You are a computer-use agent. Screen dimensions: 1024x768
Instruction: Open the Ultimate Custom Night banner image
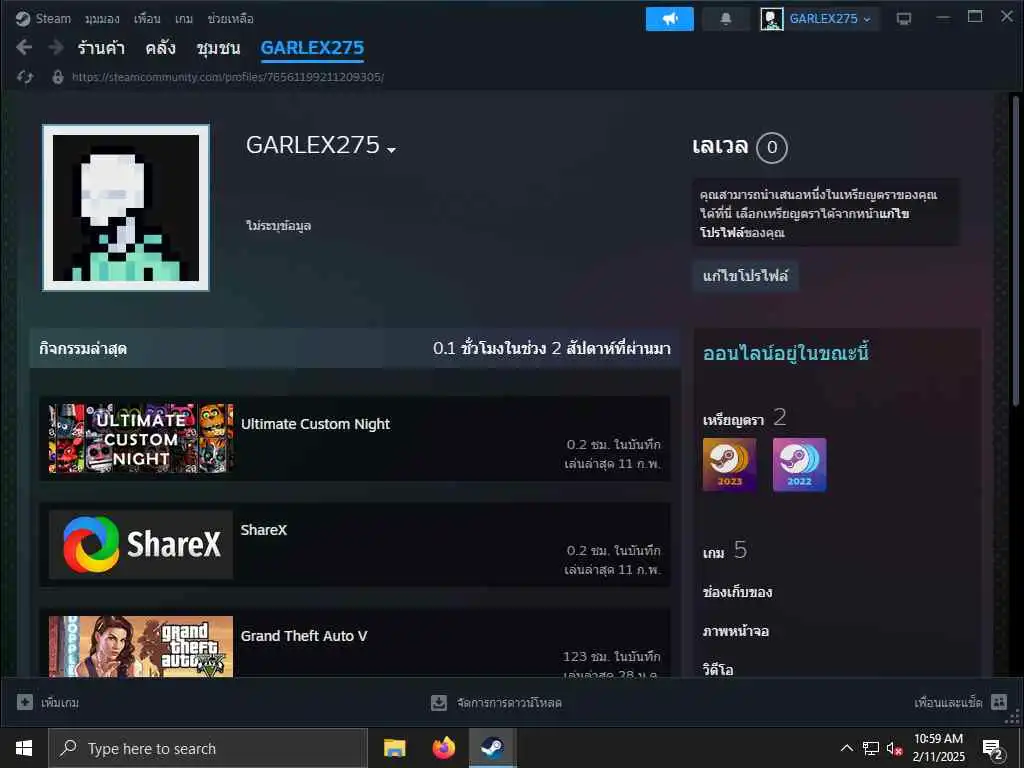[140, 438]
